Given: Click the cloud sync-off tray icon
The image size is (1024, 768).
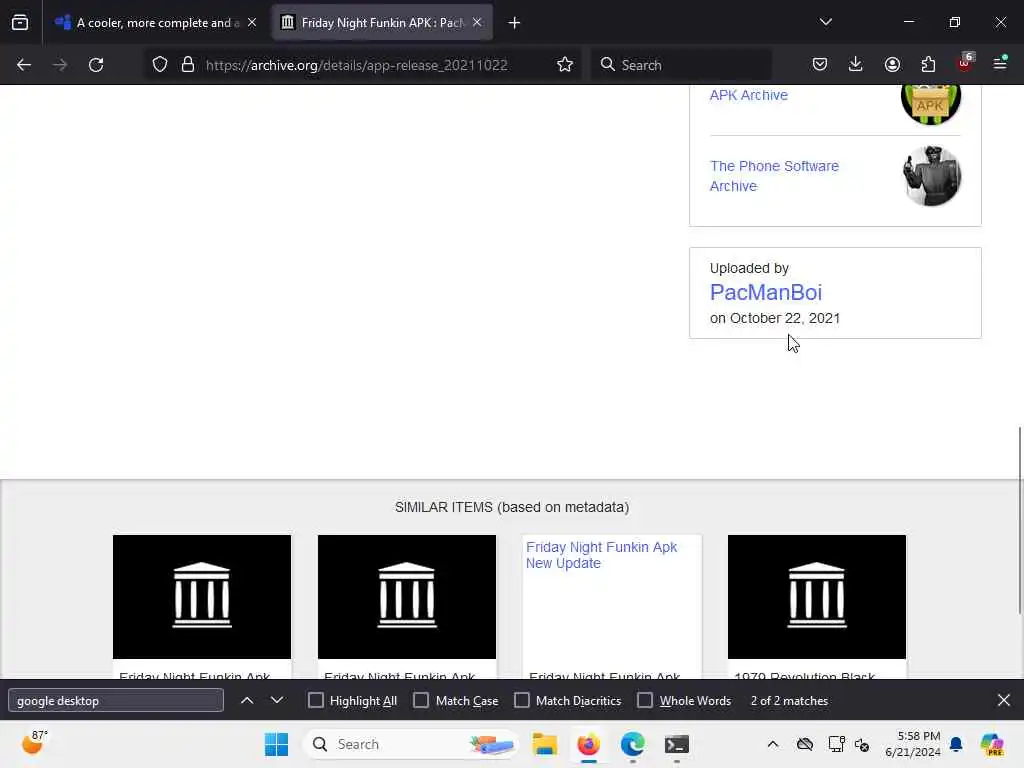Looking at the screenshot, I should [805, 744].
